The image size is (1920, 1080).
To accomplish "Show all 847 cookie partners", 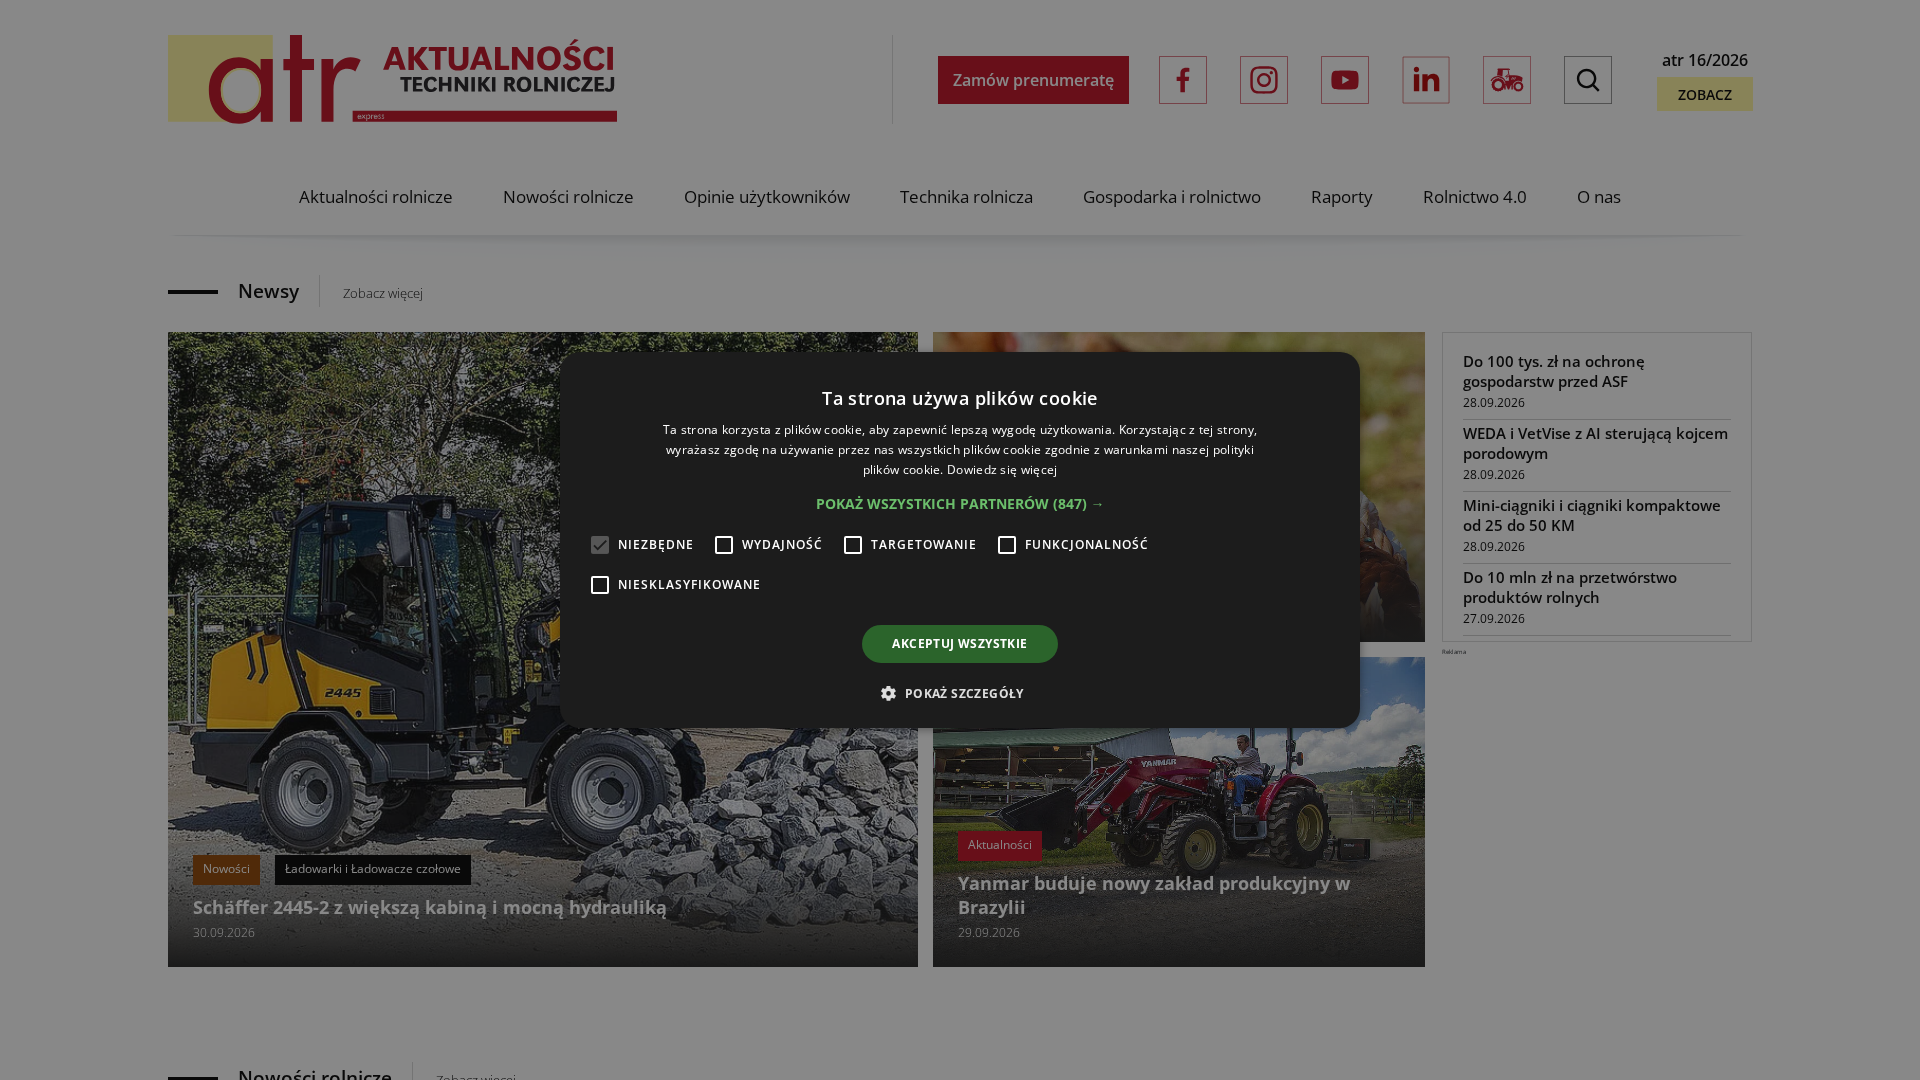I will coord(960,504).
